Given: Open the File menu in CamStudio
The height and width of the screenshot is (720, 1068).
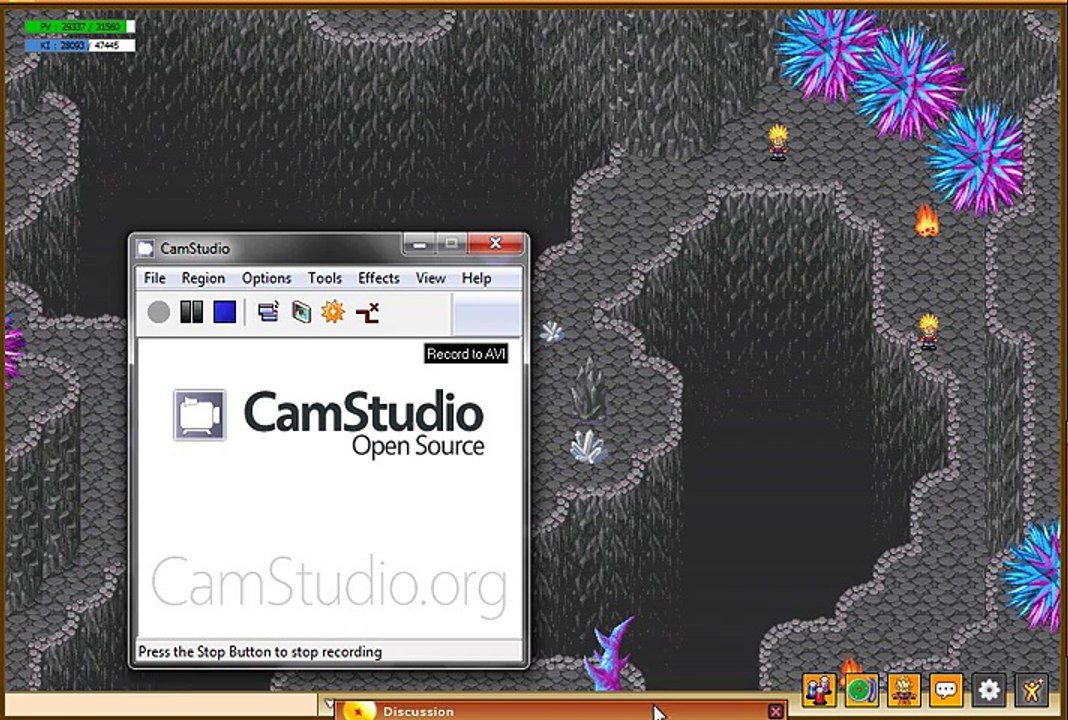Looking at the screenshot, I should click(x=155, y=278).
